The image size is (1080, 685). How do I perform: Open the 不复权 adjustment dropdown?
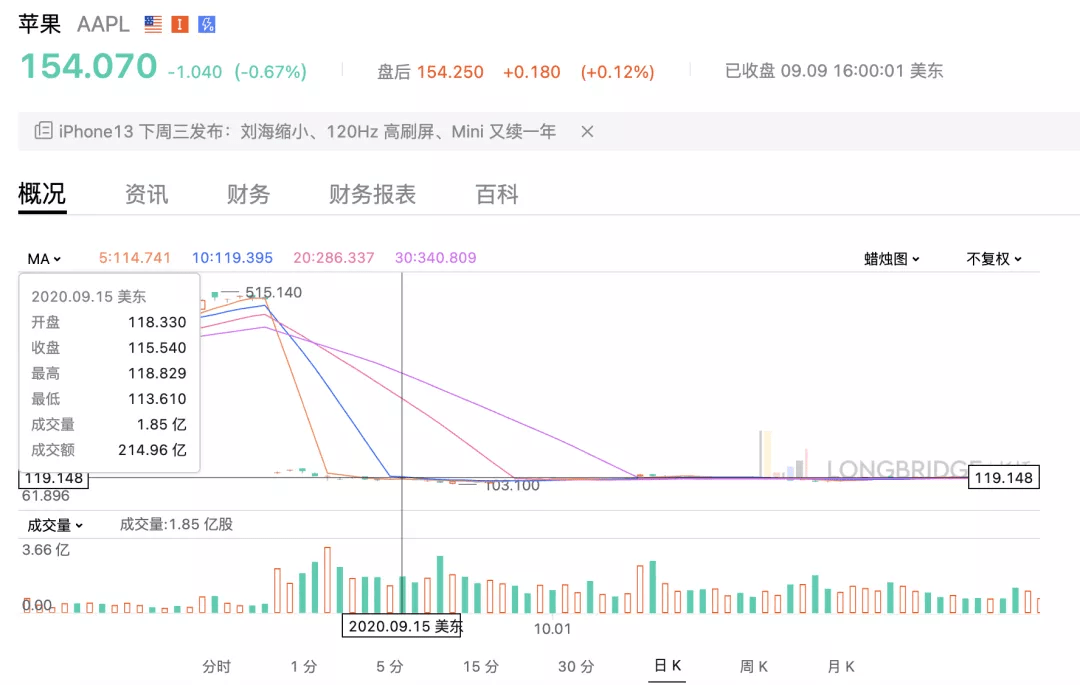(994, 259)
